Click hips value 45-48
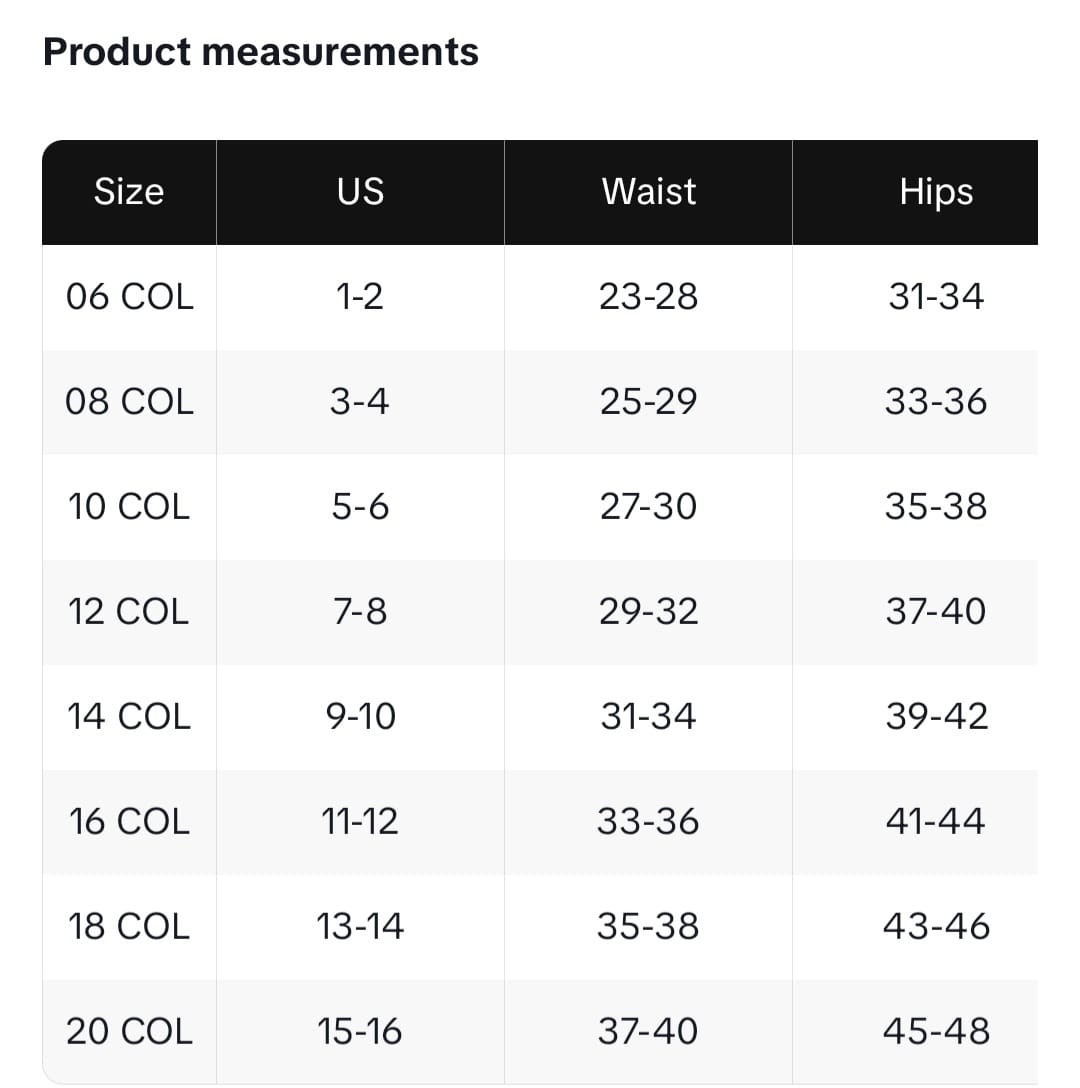The image size is (1080, 1088). coord(936,1031)
